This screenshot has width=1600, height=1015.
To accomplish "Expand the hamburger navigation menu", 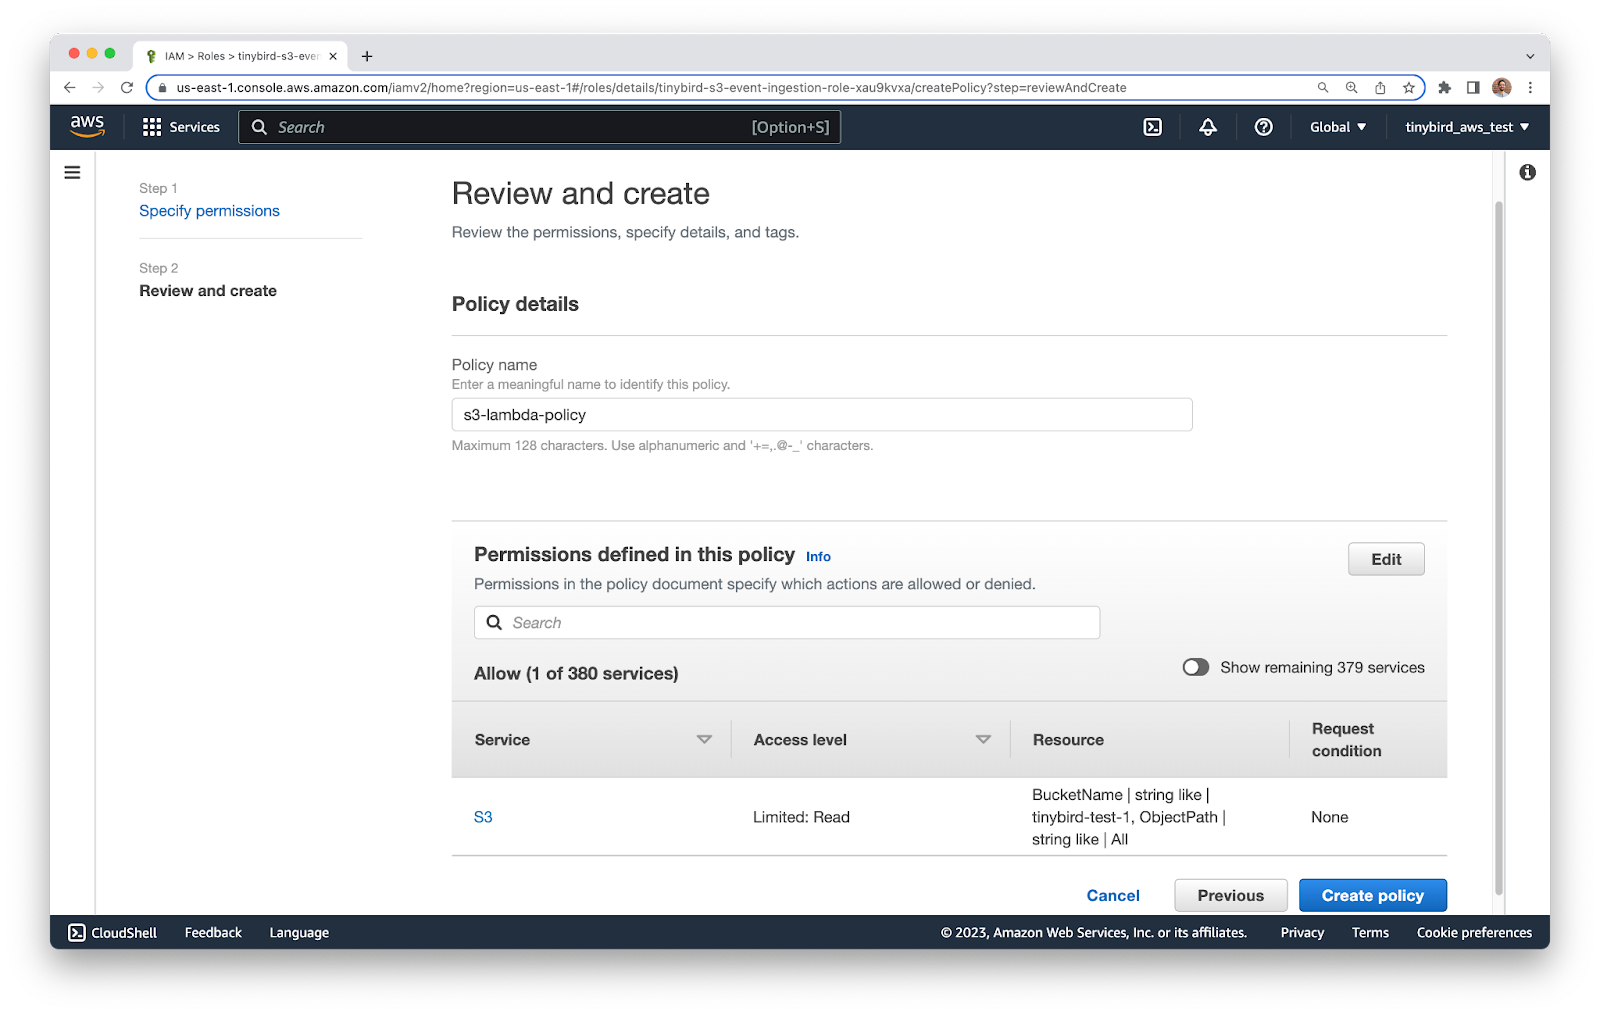I will [72, 173].
